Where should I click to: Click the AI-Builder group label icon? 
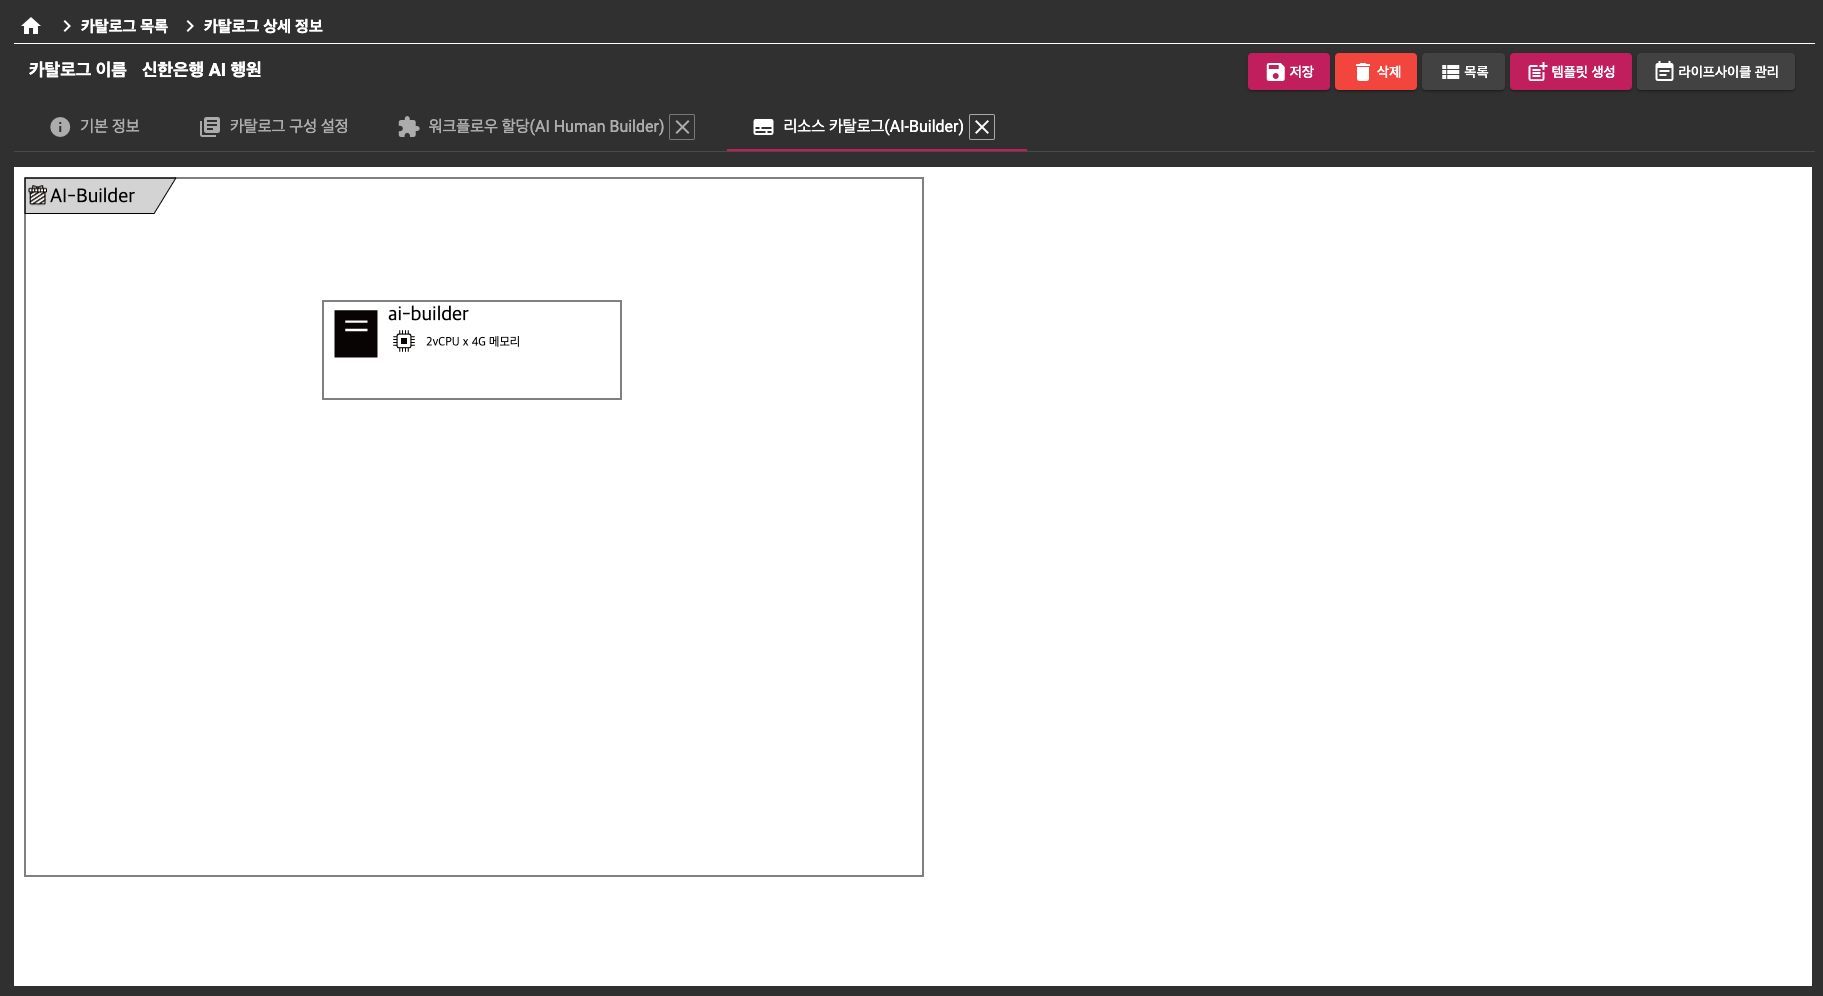point(38,195)
